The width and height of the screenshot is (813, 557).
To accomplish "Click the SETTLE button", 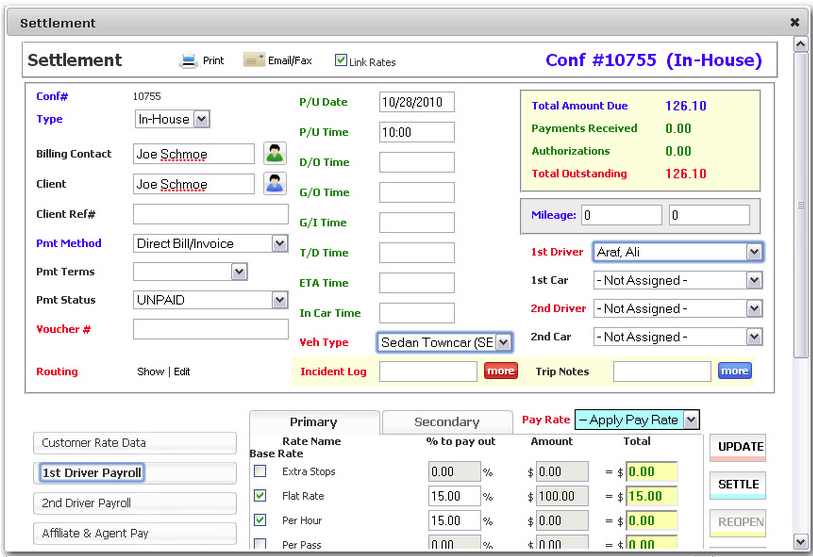I will click(x=738, y=484).
